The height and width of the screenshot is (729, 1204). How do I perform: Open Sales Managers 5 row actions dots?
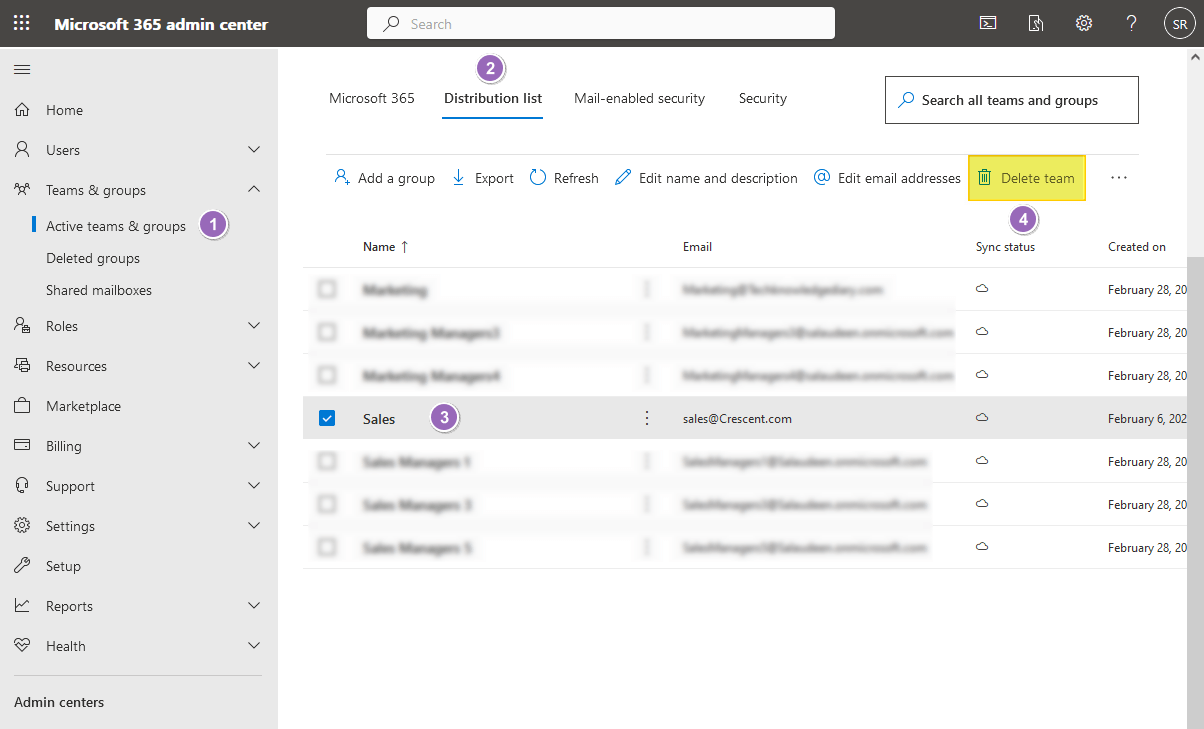tap(647, 547)
